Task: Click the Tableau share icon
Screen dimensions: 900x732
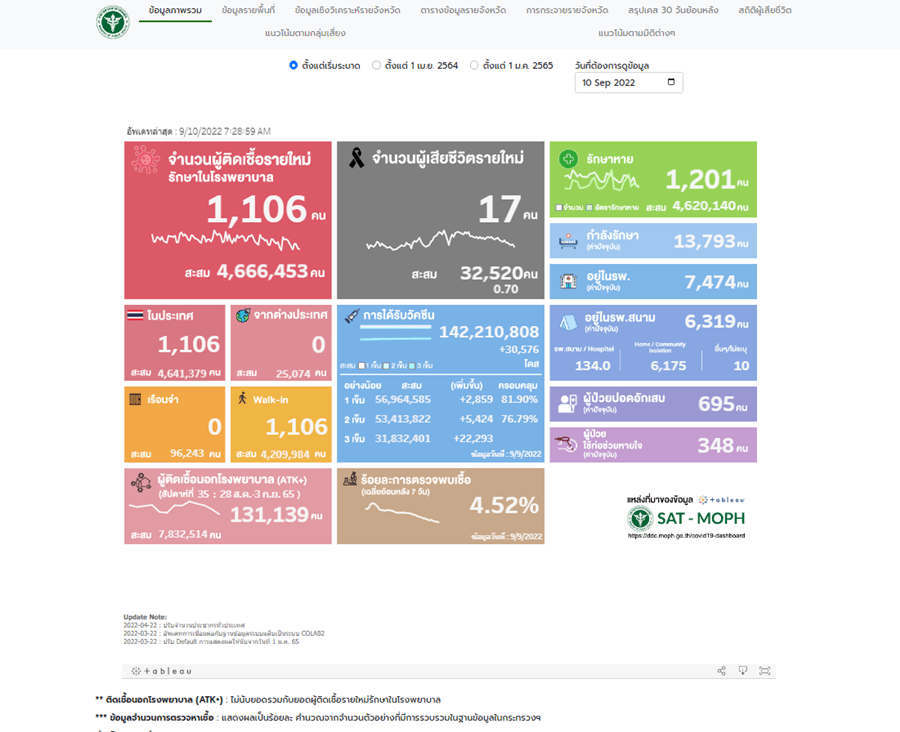Action: [x=721, y=671]
